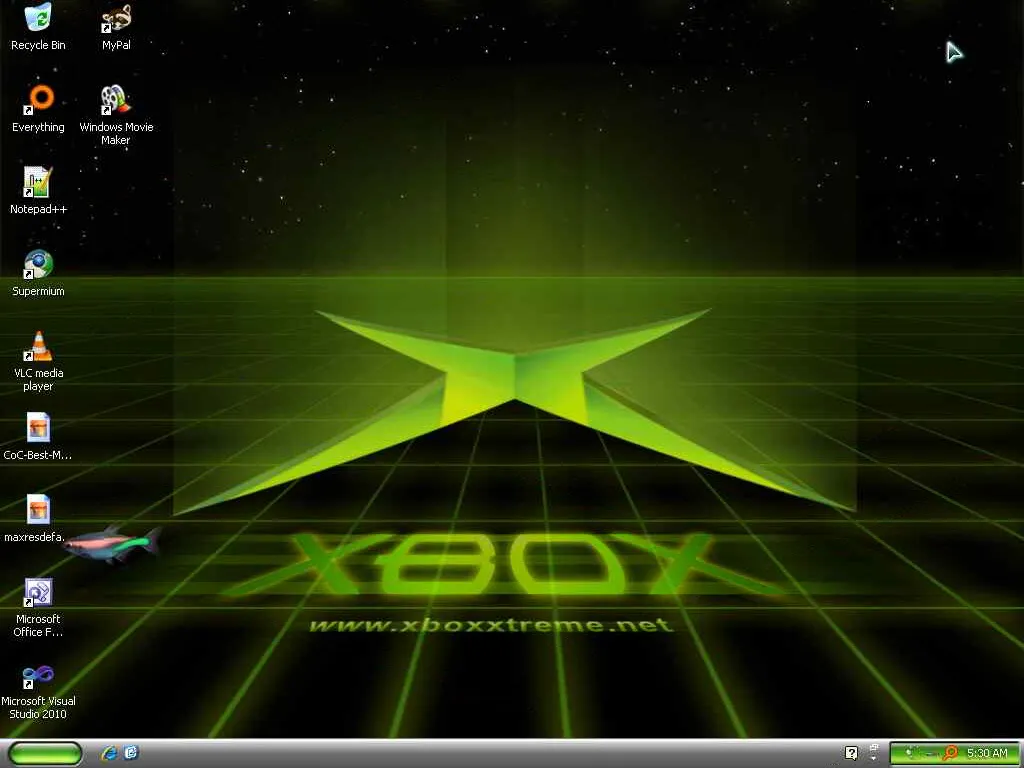Select the Everything search shortcut on desktop
The width and height of the screenshot is (1024, 768).
tap(38, 109)
